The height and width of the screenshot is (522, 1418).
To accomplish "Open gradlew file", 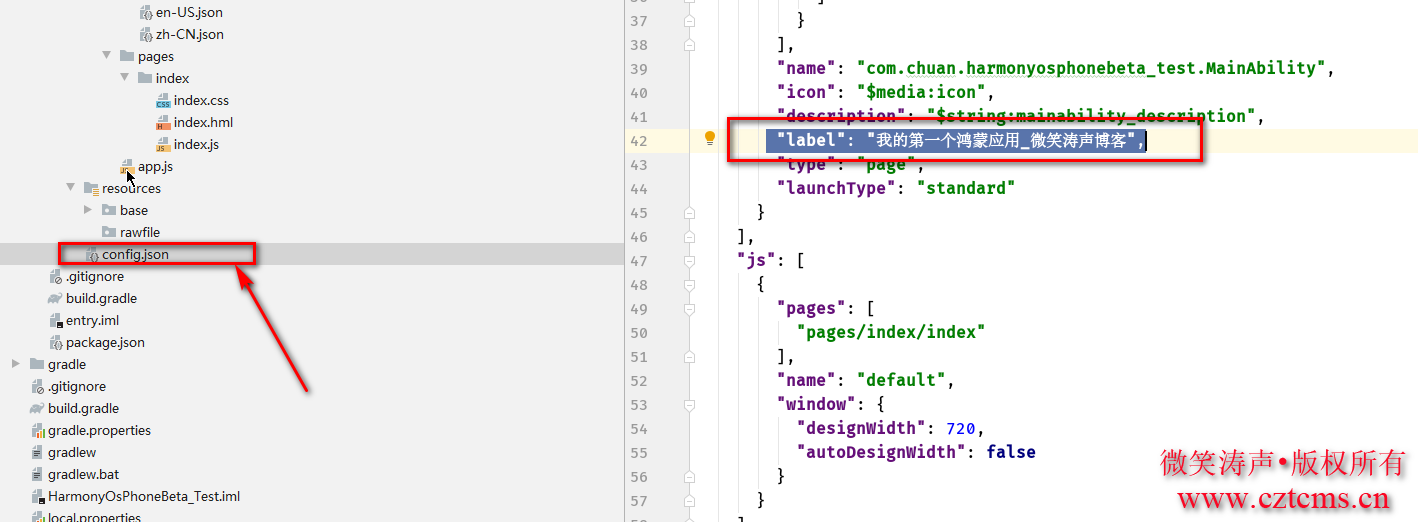I will point(72,452).
